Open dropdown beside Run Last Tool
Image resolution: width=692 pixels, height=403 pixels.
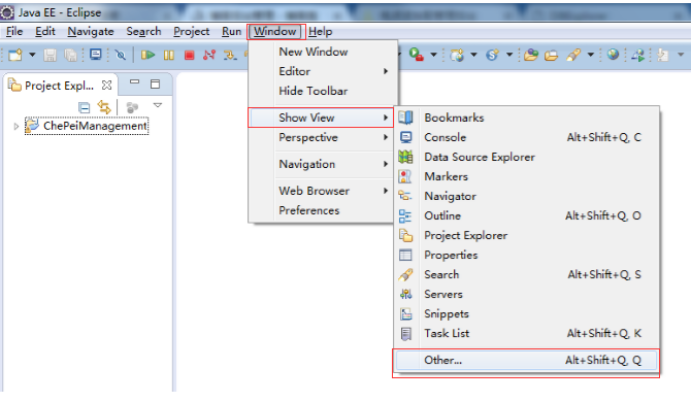pyautogui.click(x=434, y=55)
